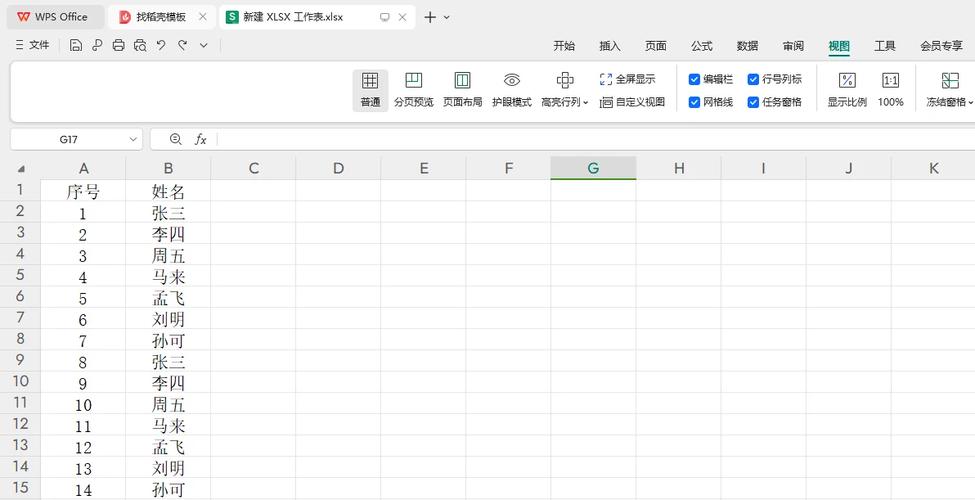This screenshot has width=975, height=500.
Task: Click the export/share icon next to Save
Action: (x=97, y=45)
